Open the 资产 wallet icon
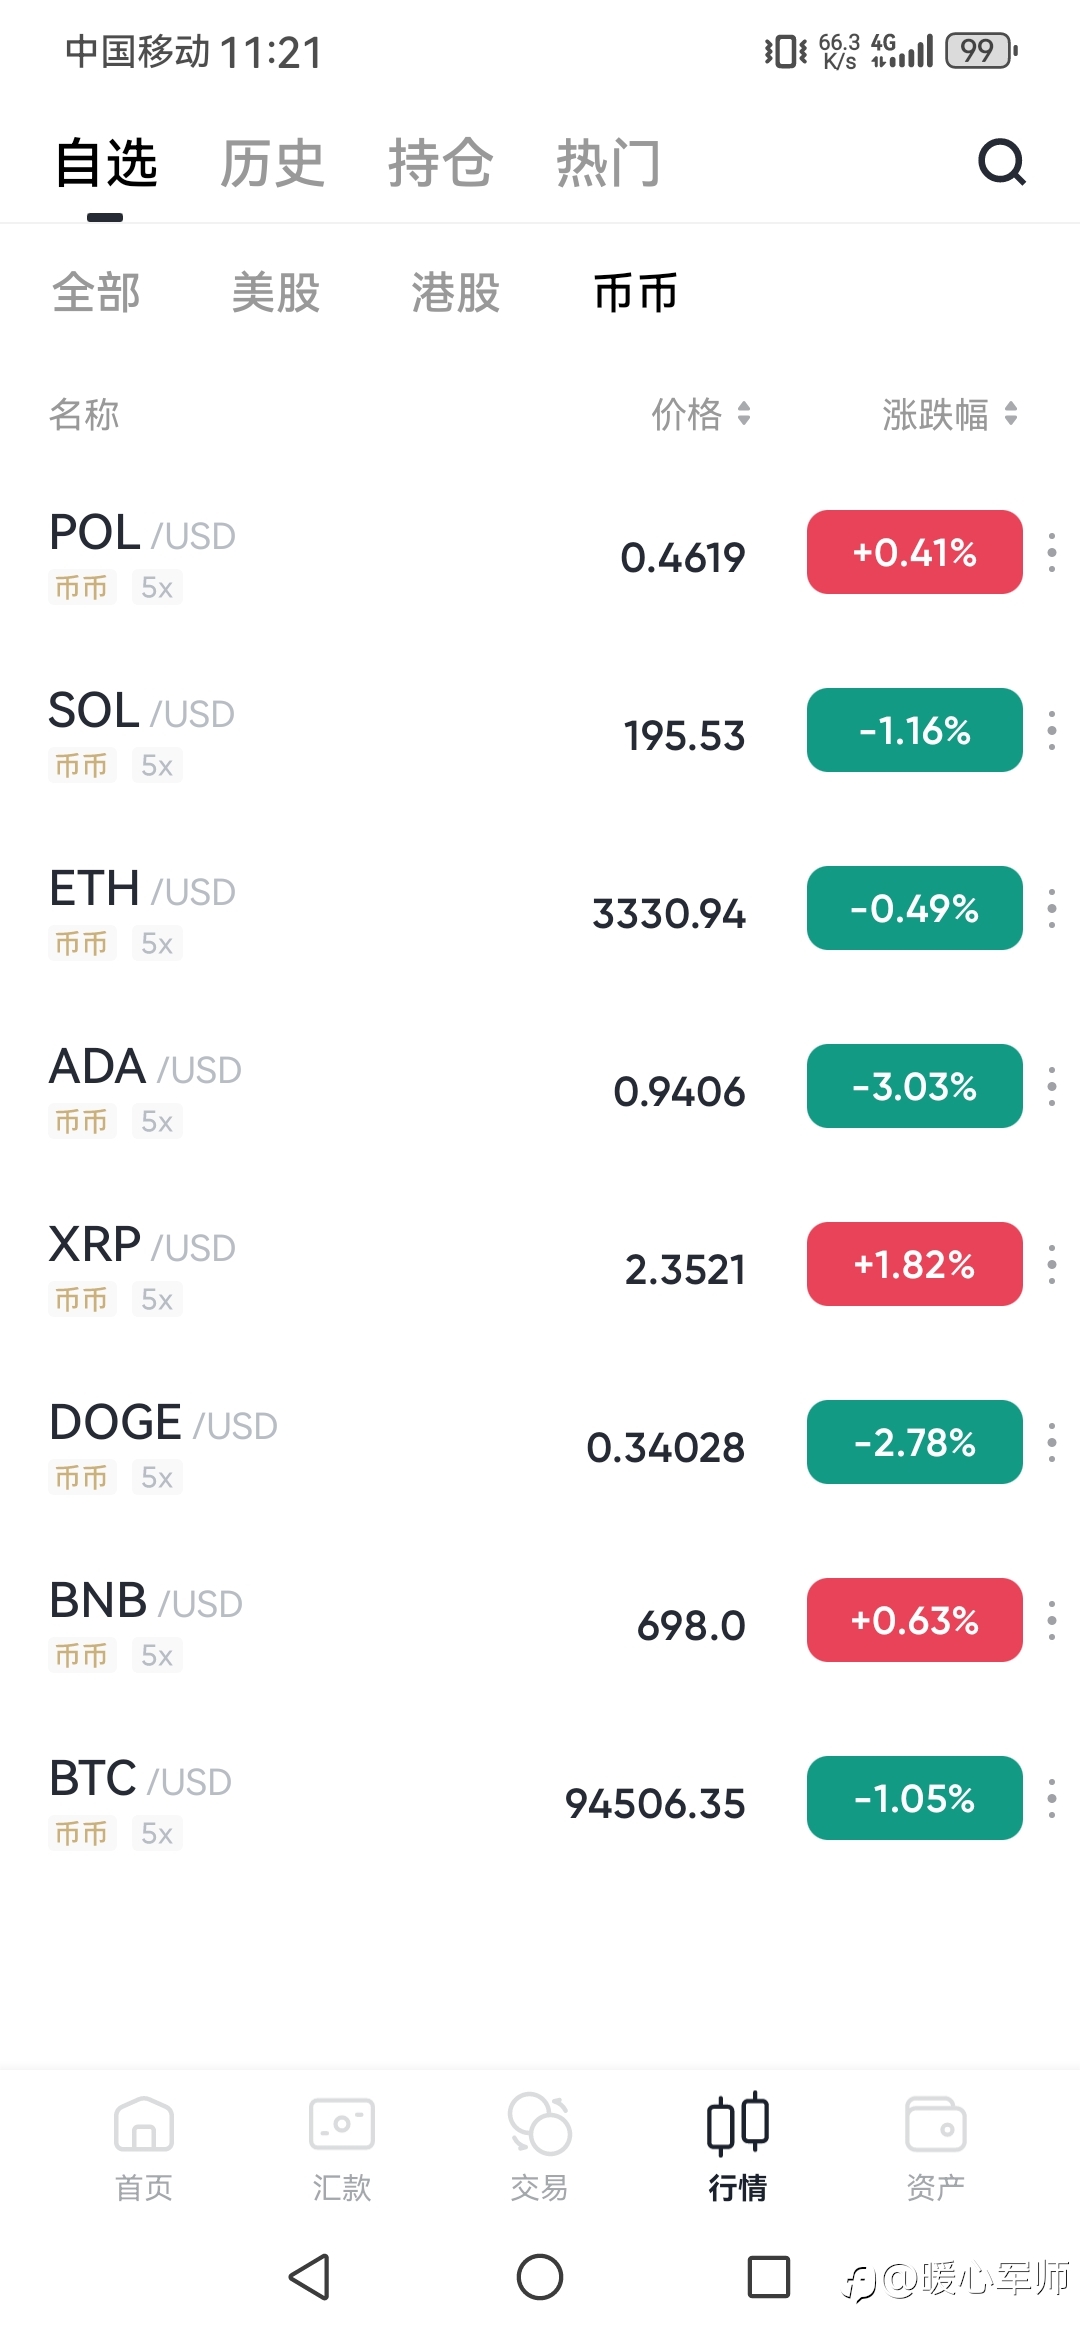 point(936,2124)
